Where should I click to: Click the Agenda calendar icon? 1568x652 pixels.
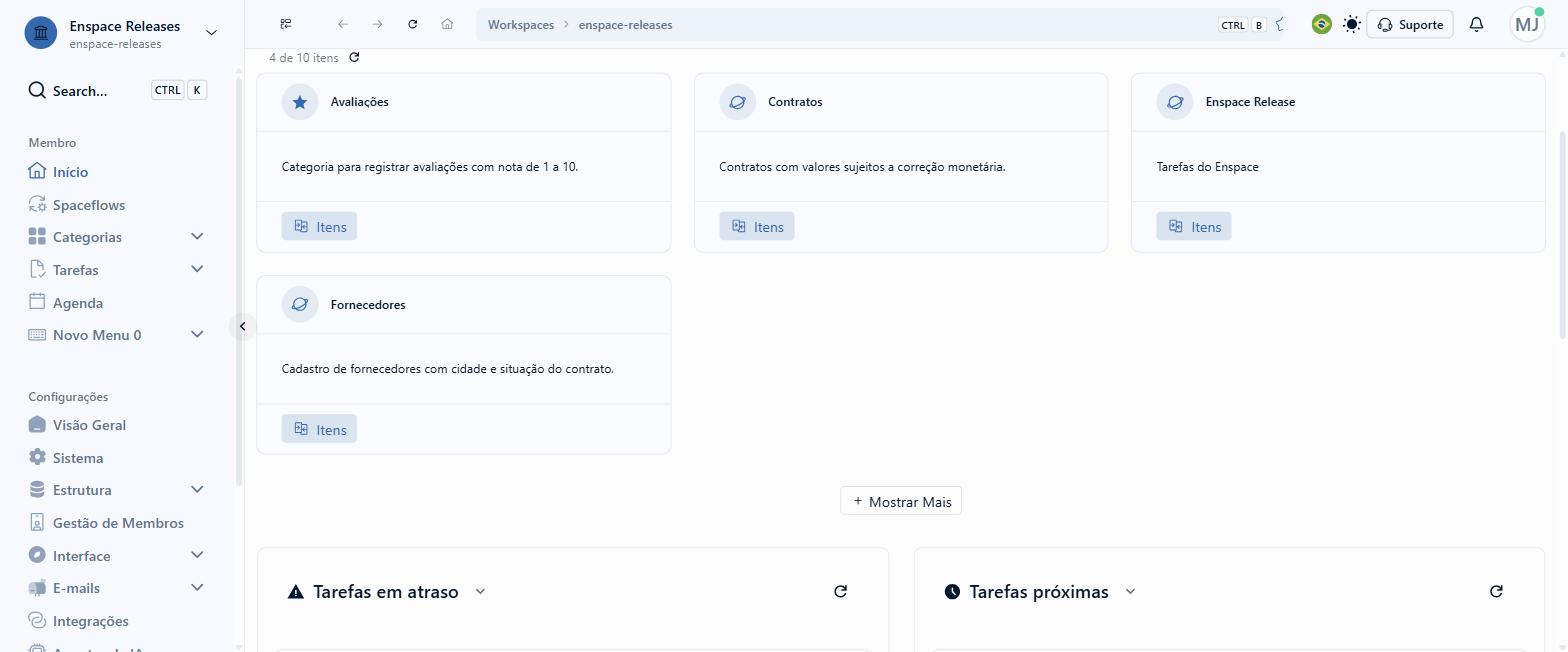(37, 301)
